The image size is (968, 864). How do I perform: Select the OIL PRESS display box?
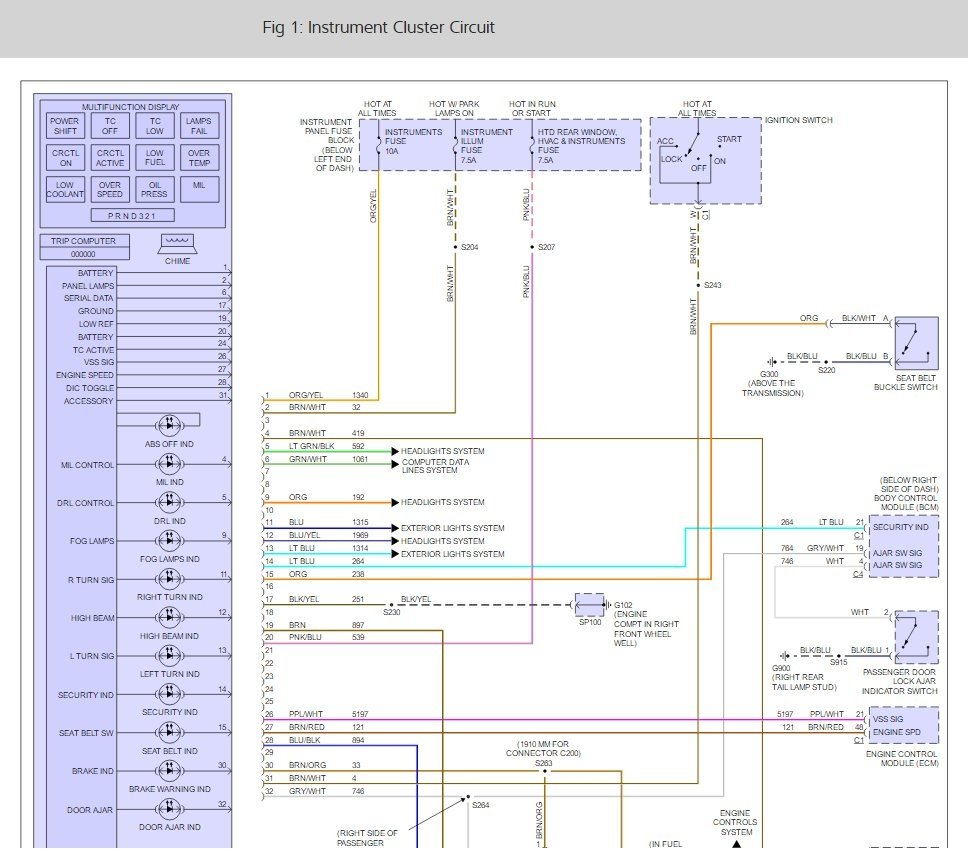coord(155,189)
